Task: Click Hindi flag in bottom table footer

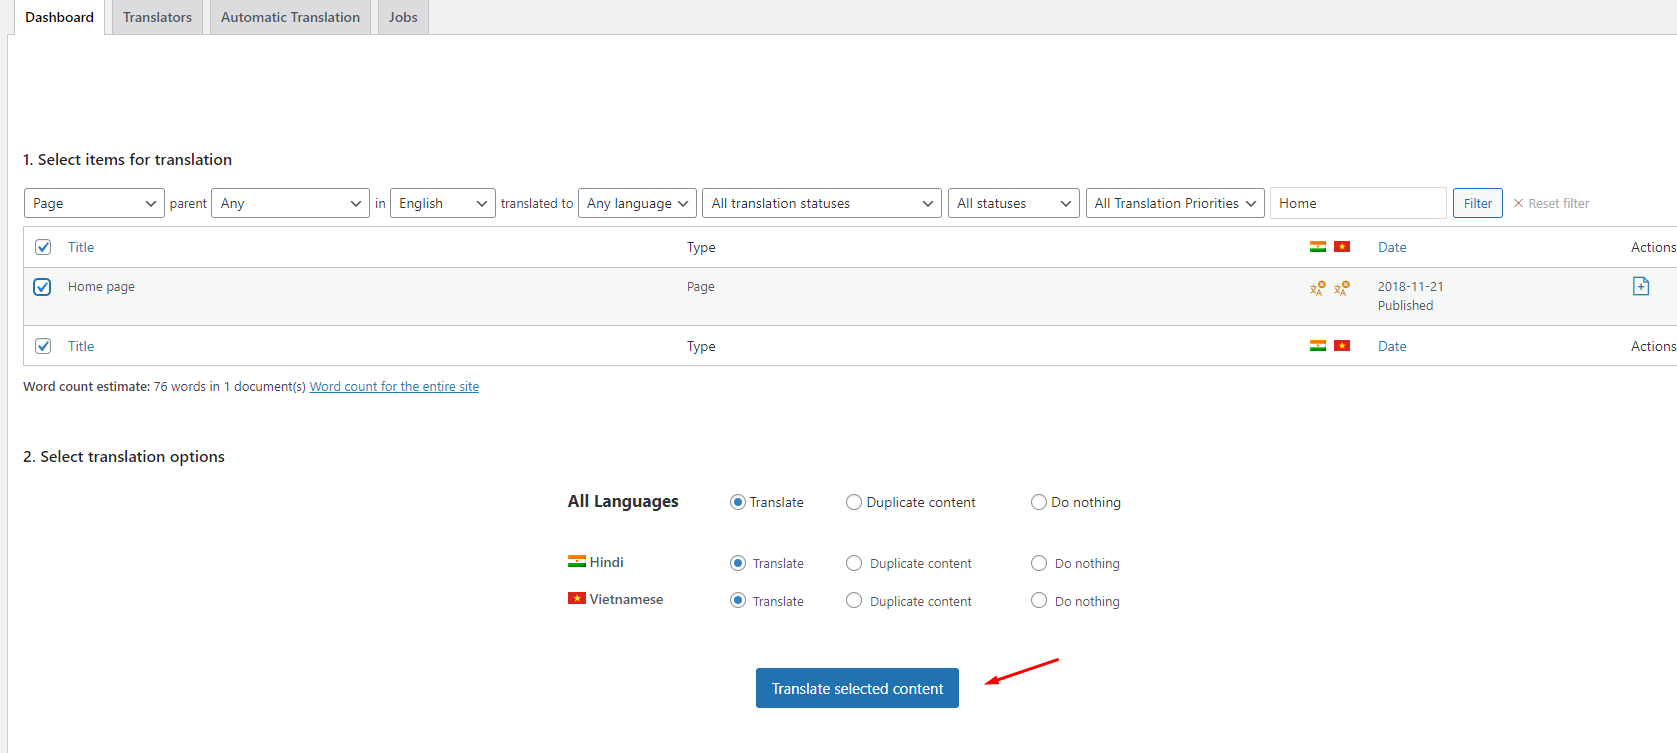Action: 1318,346
